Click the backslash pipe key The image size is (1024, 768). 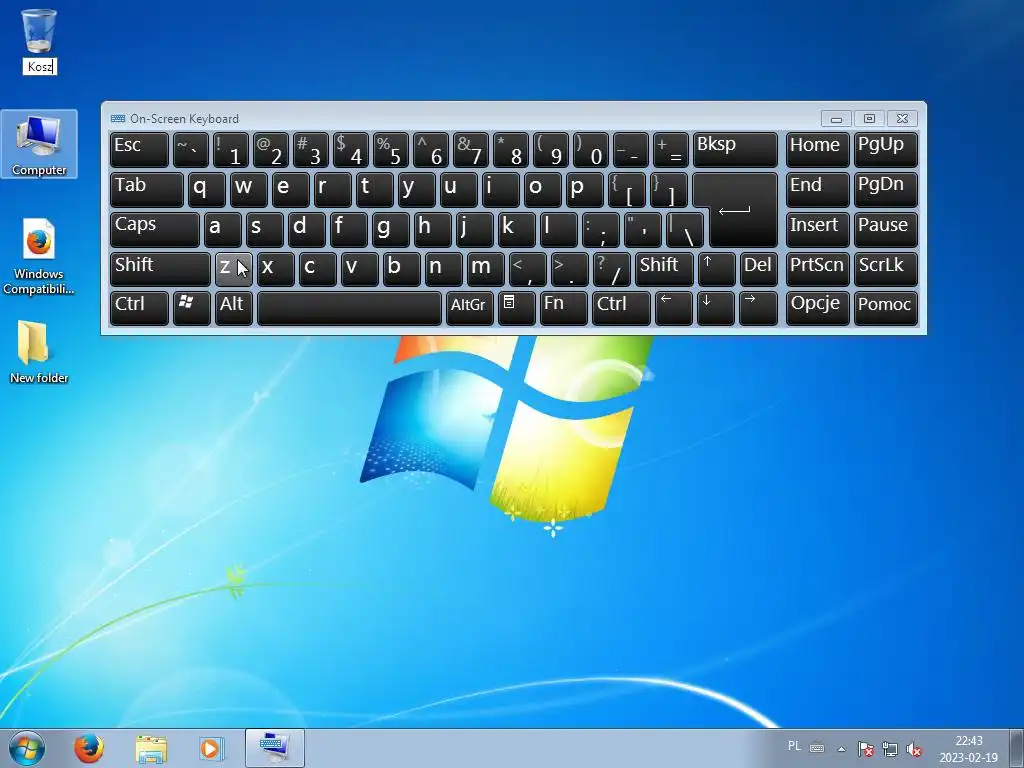pyautogui.click(x=684, y=229)
